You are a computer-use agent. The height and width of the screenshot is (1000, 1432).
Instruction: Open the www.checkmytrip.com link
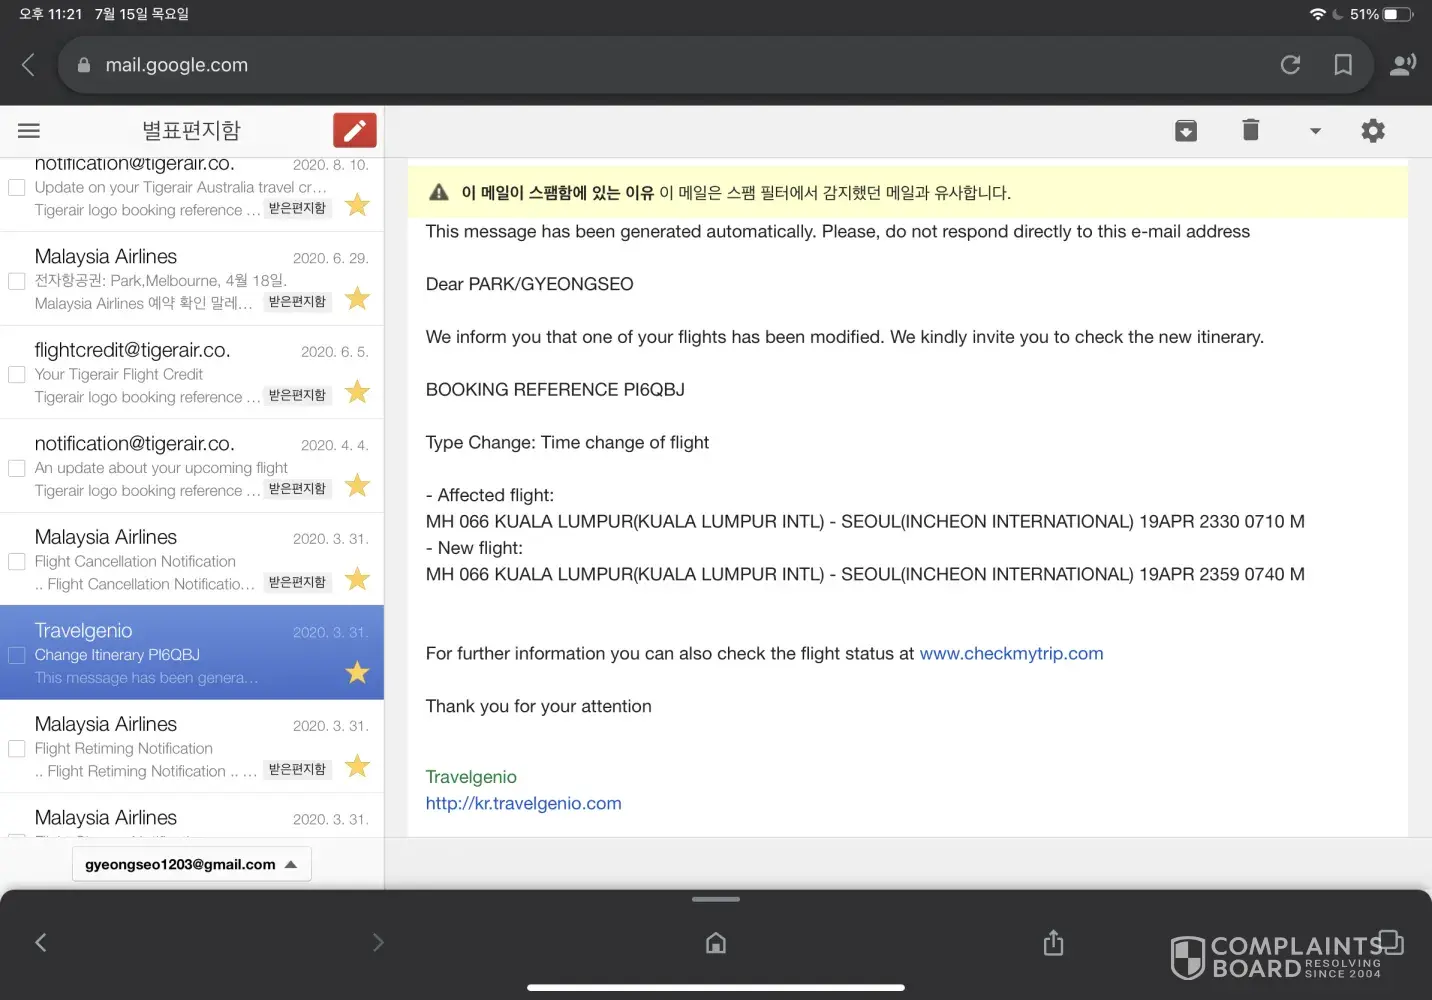pyautogui.click(x=1011, y=654)
